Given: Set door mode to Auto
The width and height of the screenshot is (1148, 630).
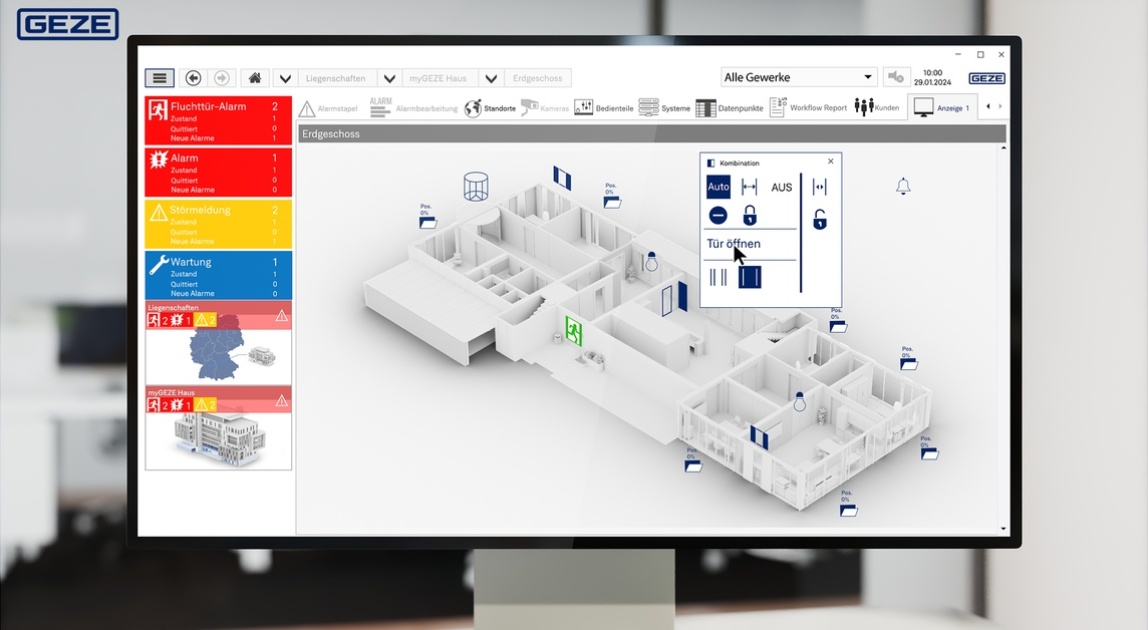Looking at the screenshot, I should [x=718, y=187].
